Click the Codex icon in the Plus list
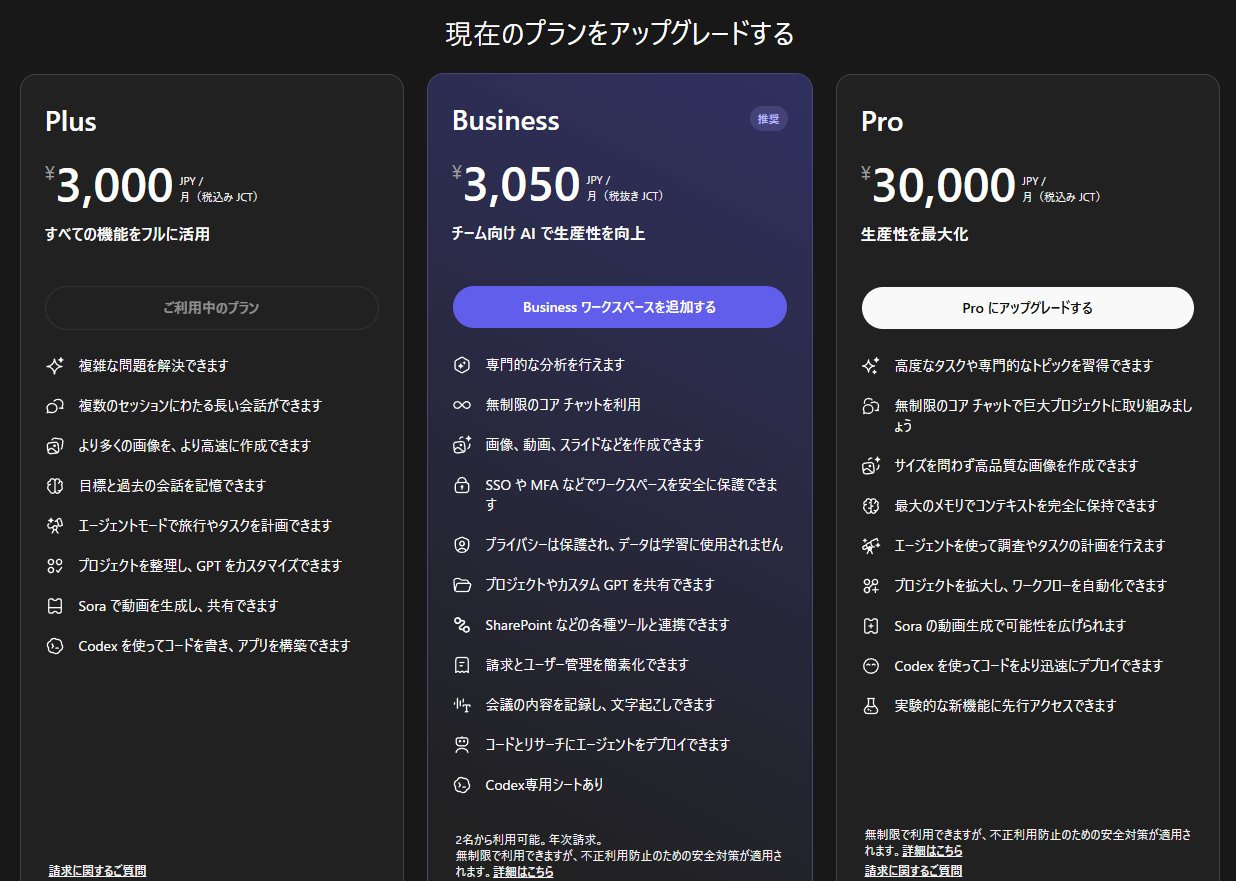Screen dimensions: 1236x881 pos(55,646)
